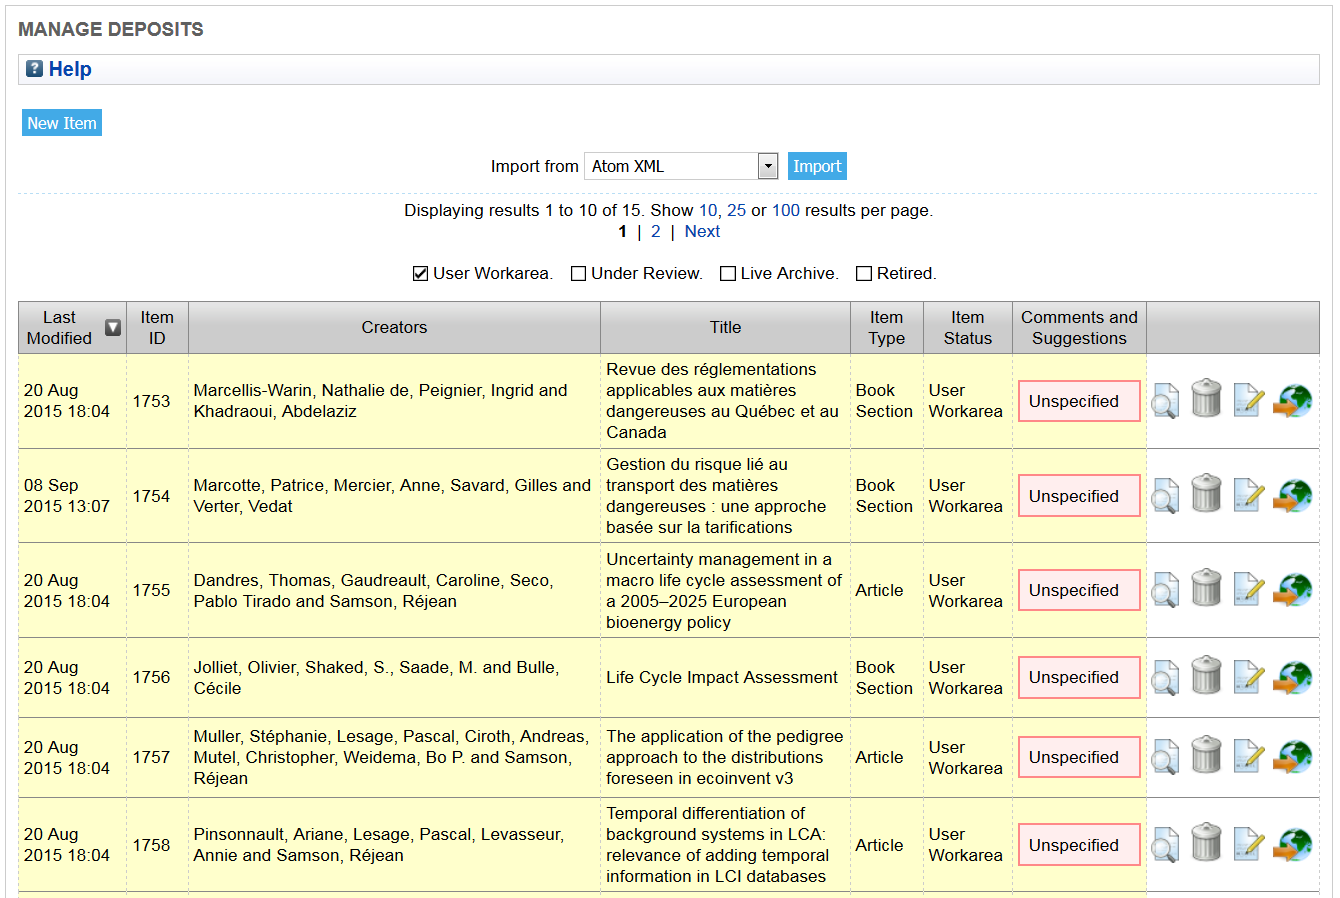Delete item 1757 with trash icon
The image size is (1340, 898).
[x=1206, y=755]
